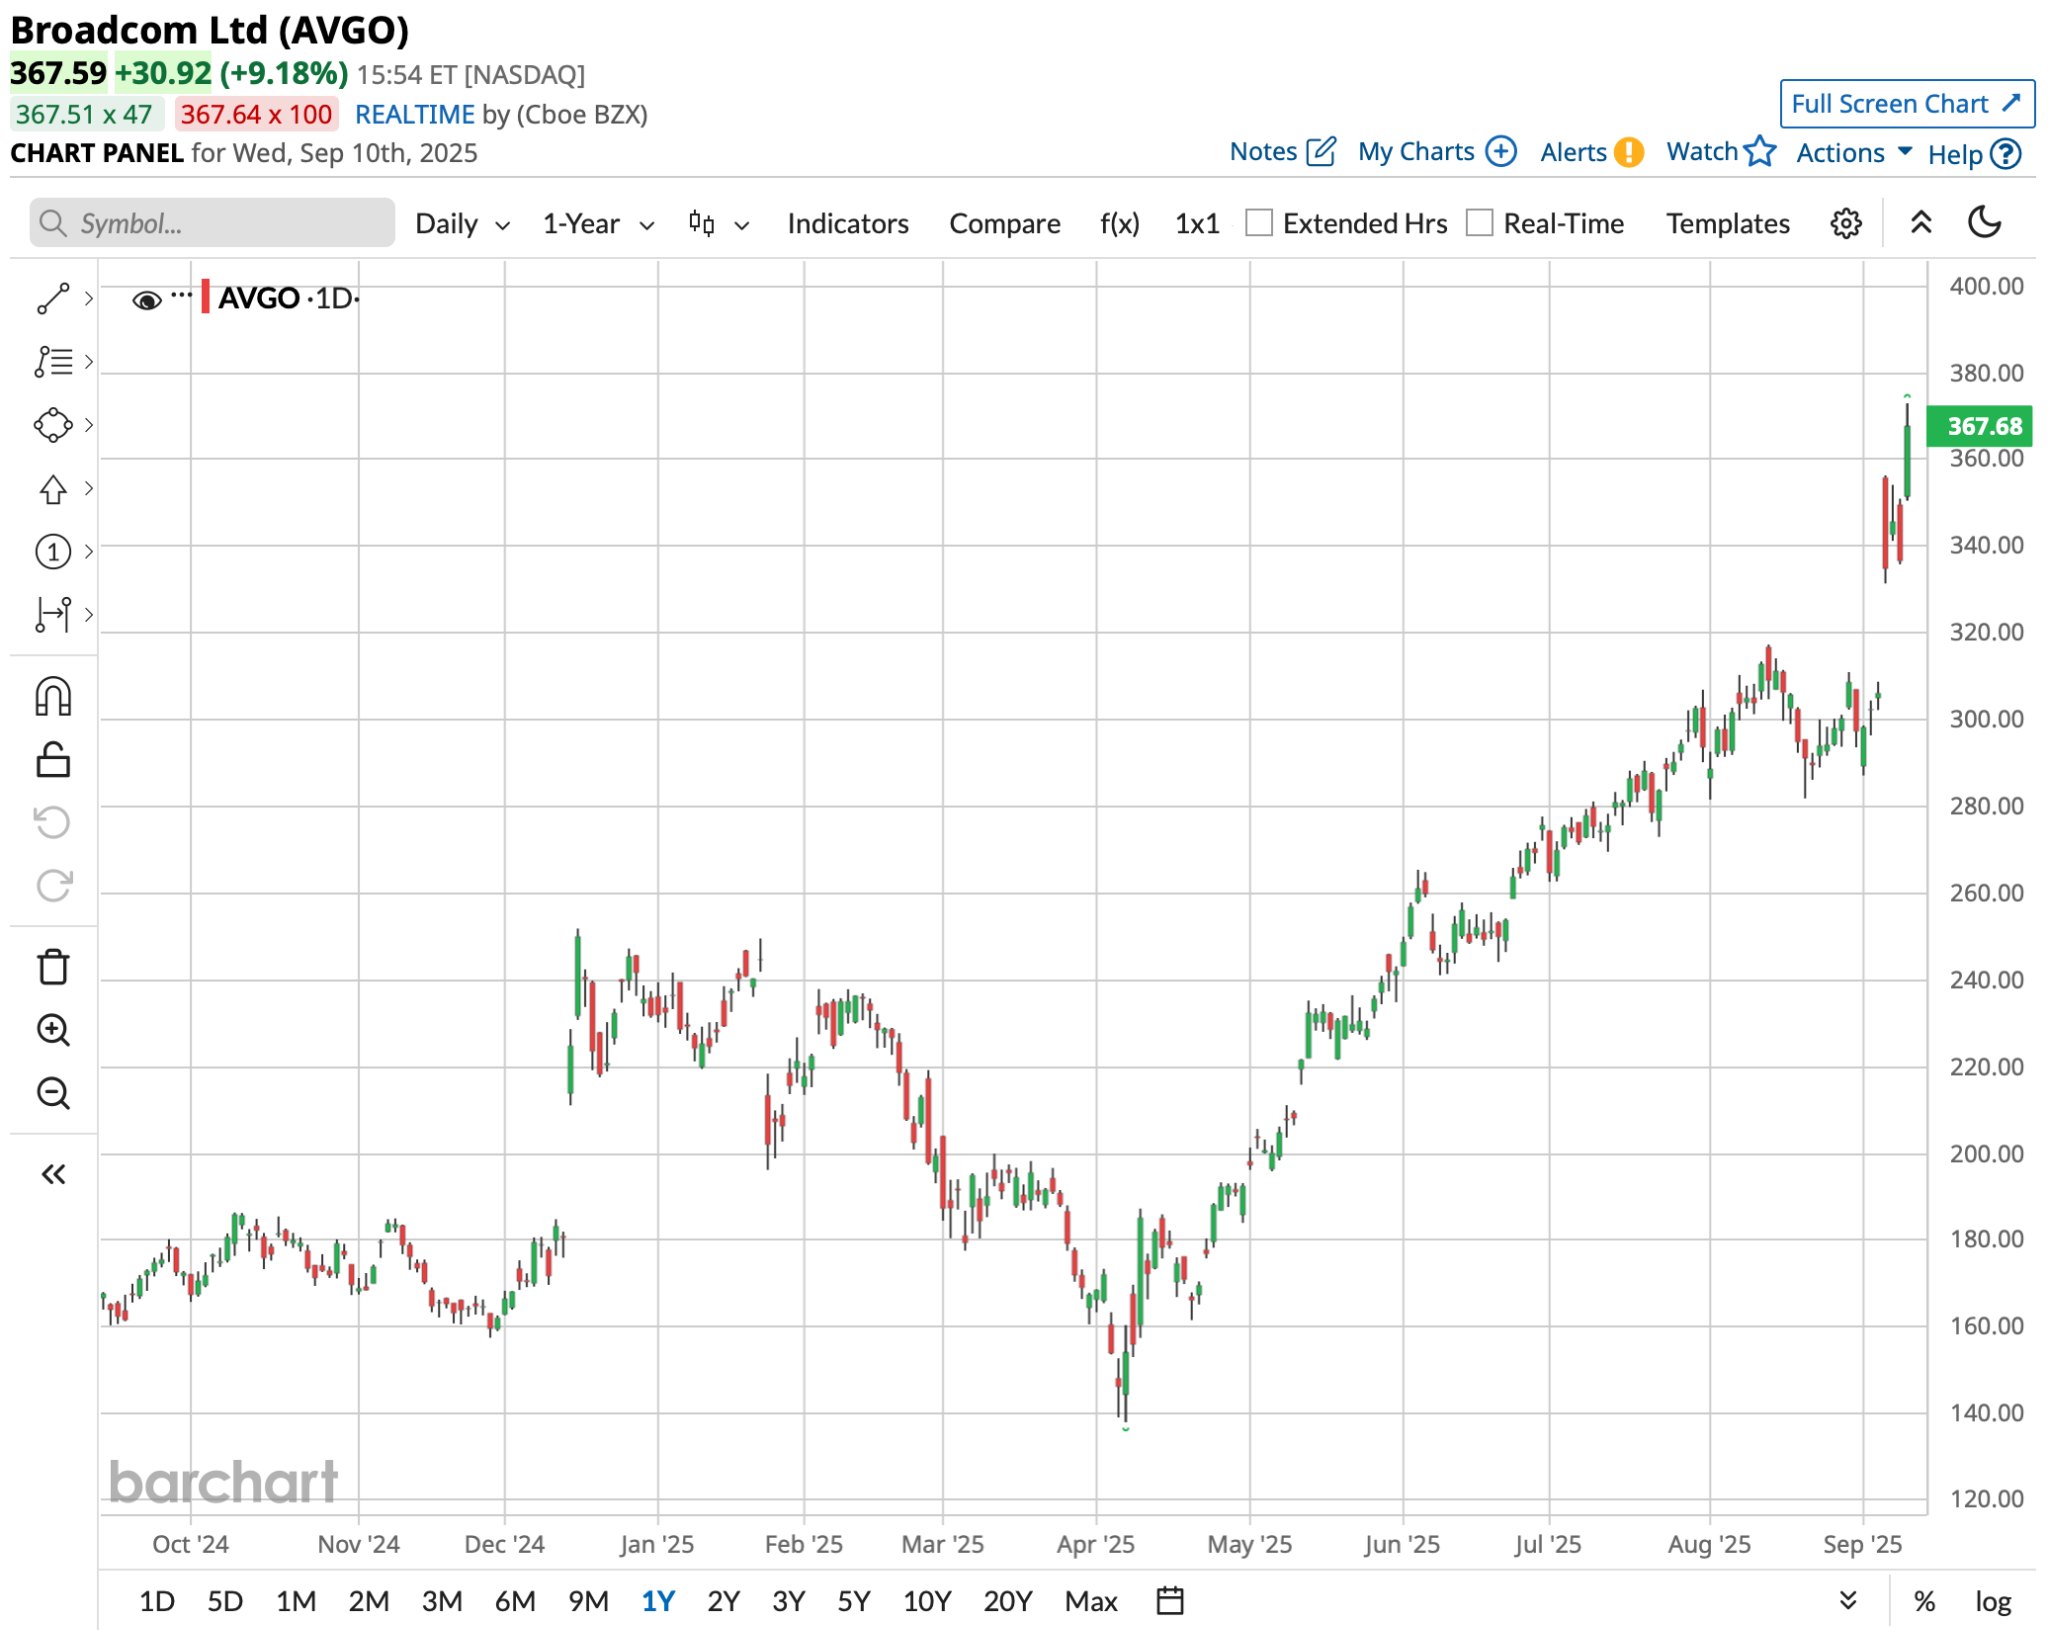Expand the trend line tool submenu arrow
The image size is (2048, 1648).
tap(89, 298)
